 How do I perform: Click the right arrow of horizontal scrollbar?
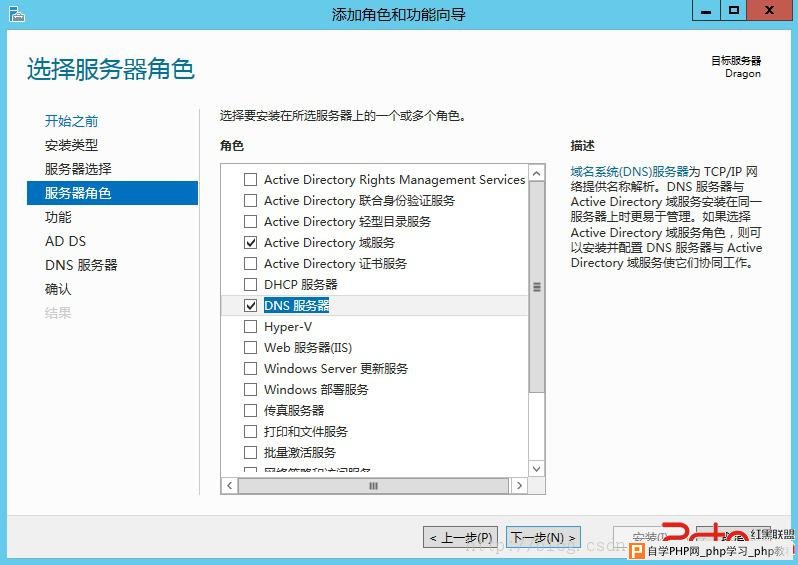(519, 486)
